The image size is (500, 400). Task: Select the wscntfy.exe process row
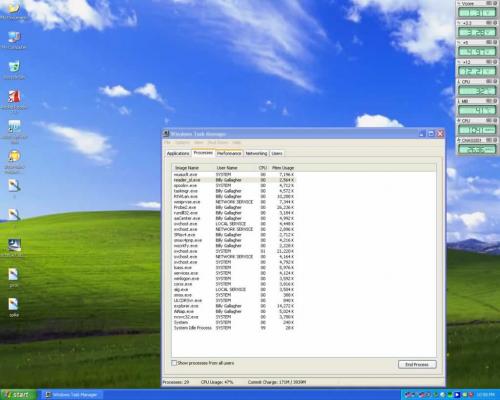point(234,246)
